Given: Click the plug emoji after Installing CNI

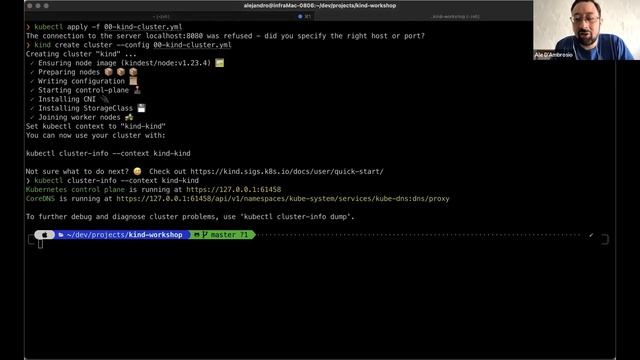Looking at the screenshot, I should (104, 99).
